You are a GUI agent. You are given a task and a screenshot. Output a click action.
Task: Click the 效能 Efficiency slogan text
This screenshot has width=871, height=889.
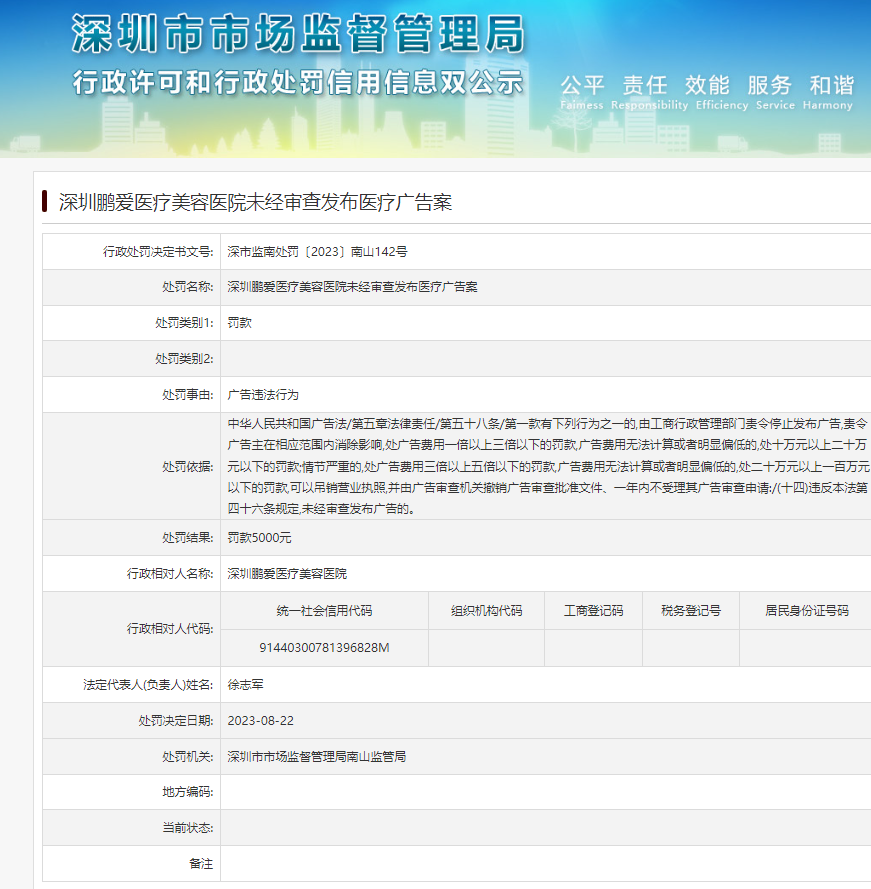tap(722, 92)
